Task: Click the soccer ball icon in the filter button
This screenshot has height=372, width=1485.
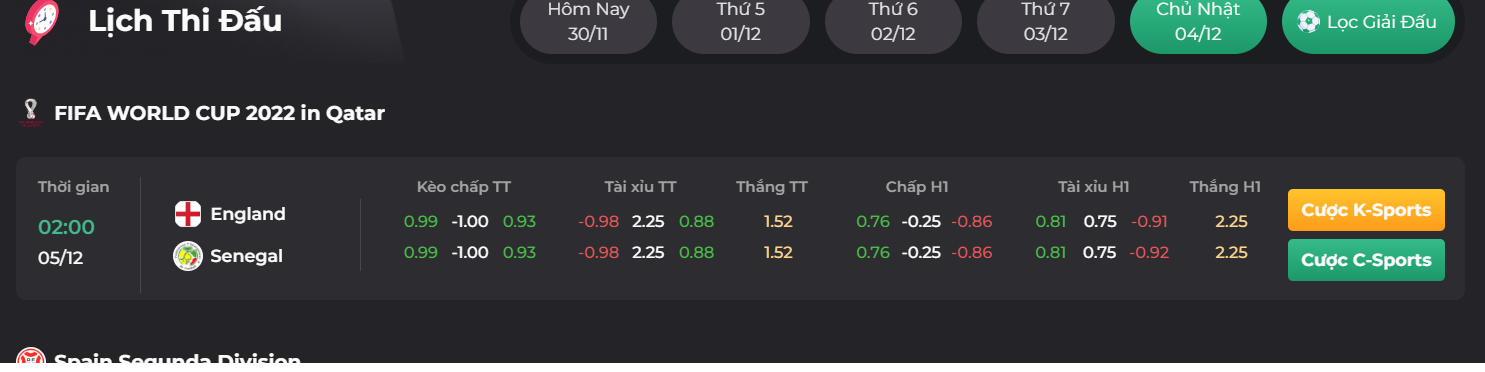Action: (1308, 21)
